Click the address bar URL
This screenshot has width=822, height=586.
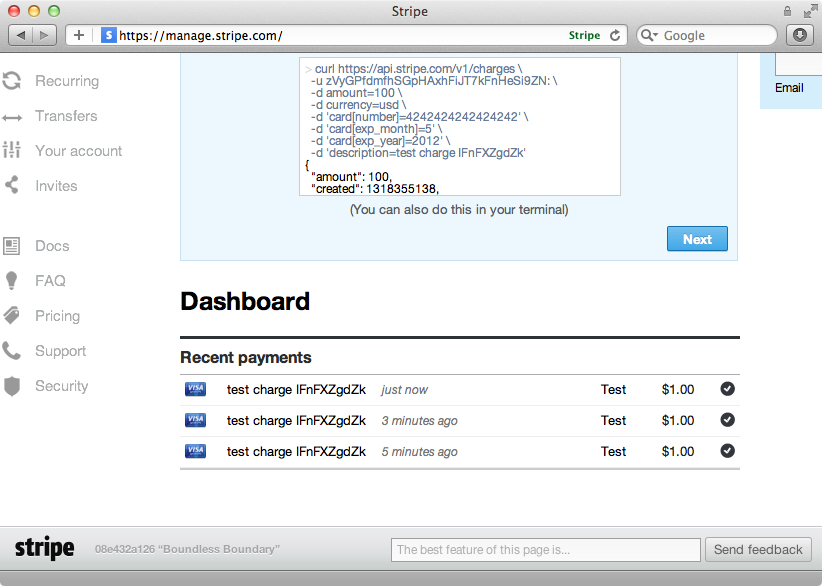coord(201,36)
